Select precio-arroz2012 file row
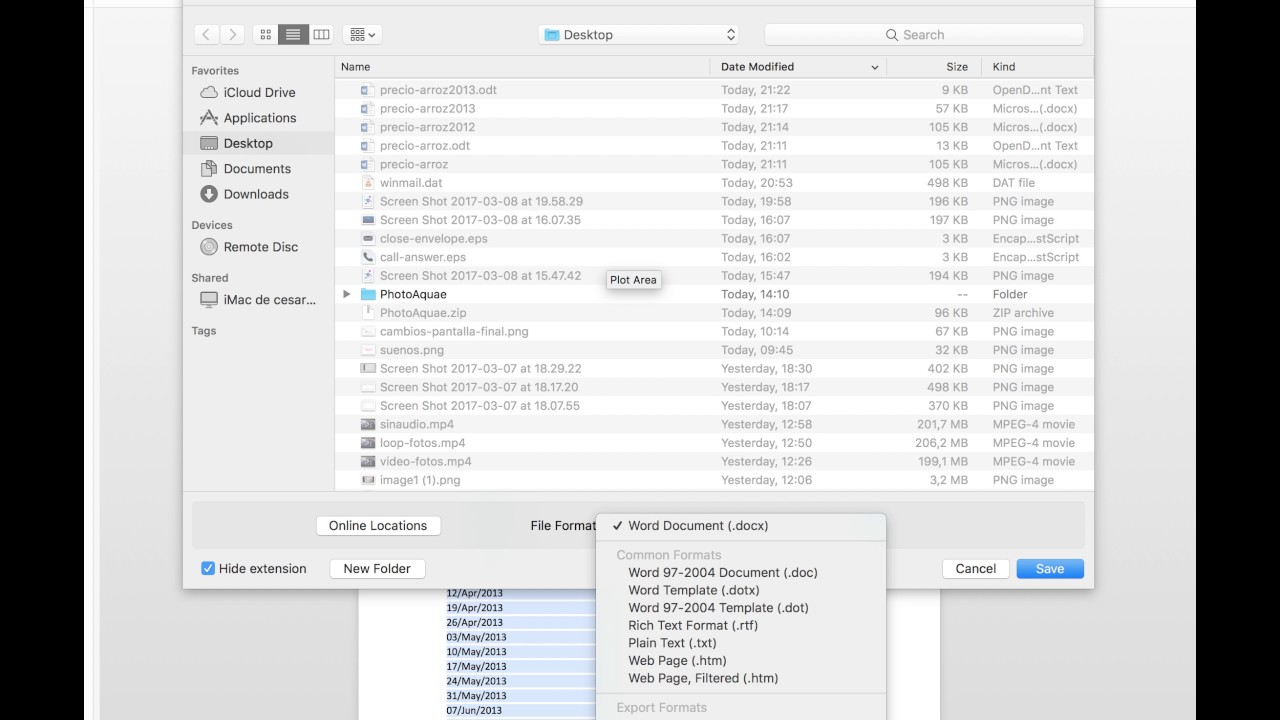The width and height of the screenshot is (1280, 720). coord(714,127)
